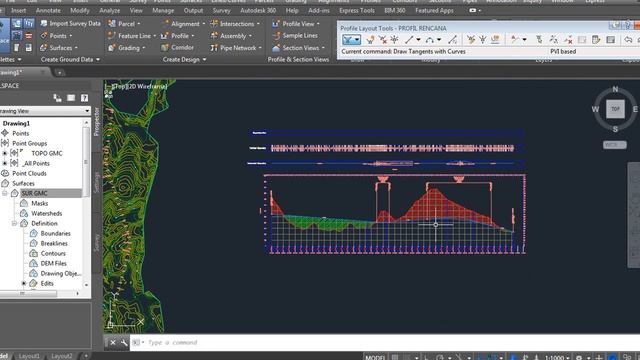Open the Express Tools tab
The image size is (640, 360).
click(357, 10)
